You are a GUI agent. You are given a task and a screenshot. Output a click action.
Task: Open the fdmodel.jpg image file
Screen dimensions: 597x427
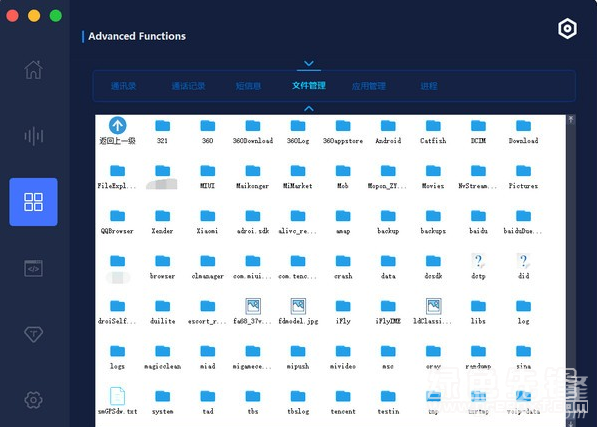298,312
